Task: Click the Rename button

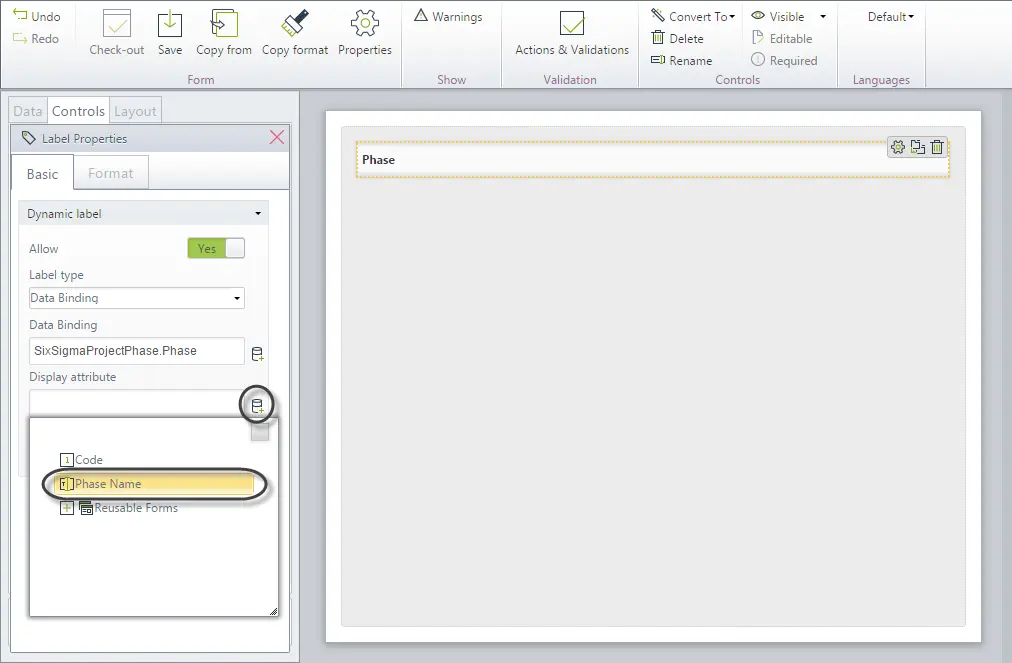Action: point(682,61)
